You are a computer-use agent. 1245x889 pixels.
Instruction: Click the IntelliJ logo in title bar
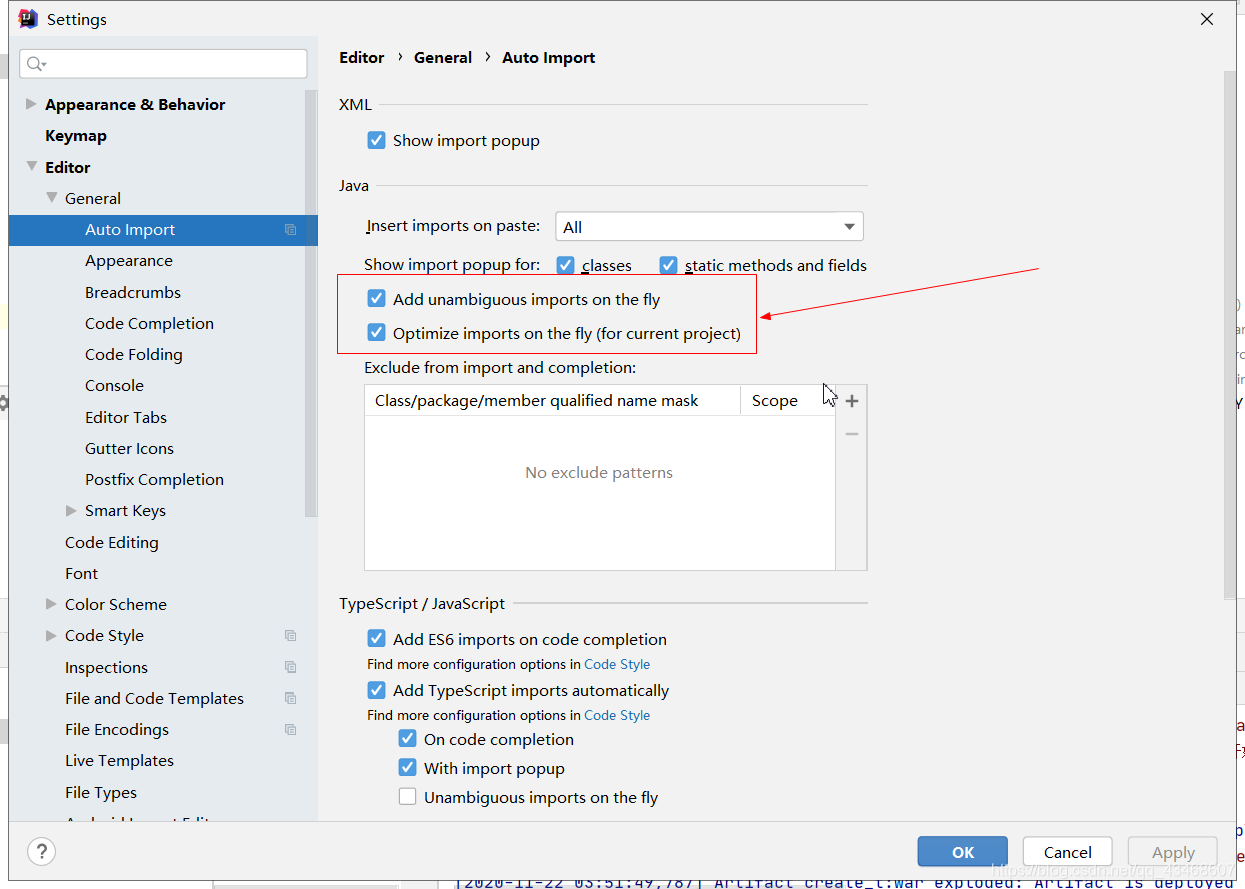(x=28, y=19)
